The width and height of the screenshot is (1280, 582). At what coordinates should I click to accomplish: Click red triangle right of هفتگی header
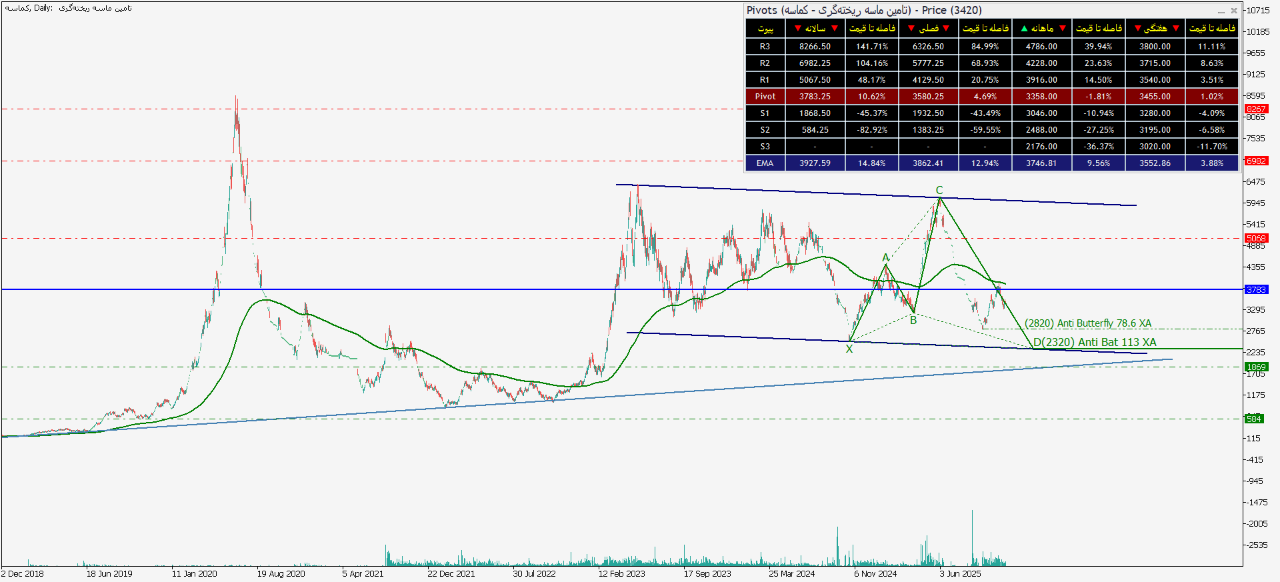point(1173,28)
